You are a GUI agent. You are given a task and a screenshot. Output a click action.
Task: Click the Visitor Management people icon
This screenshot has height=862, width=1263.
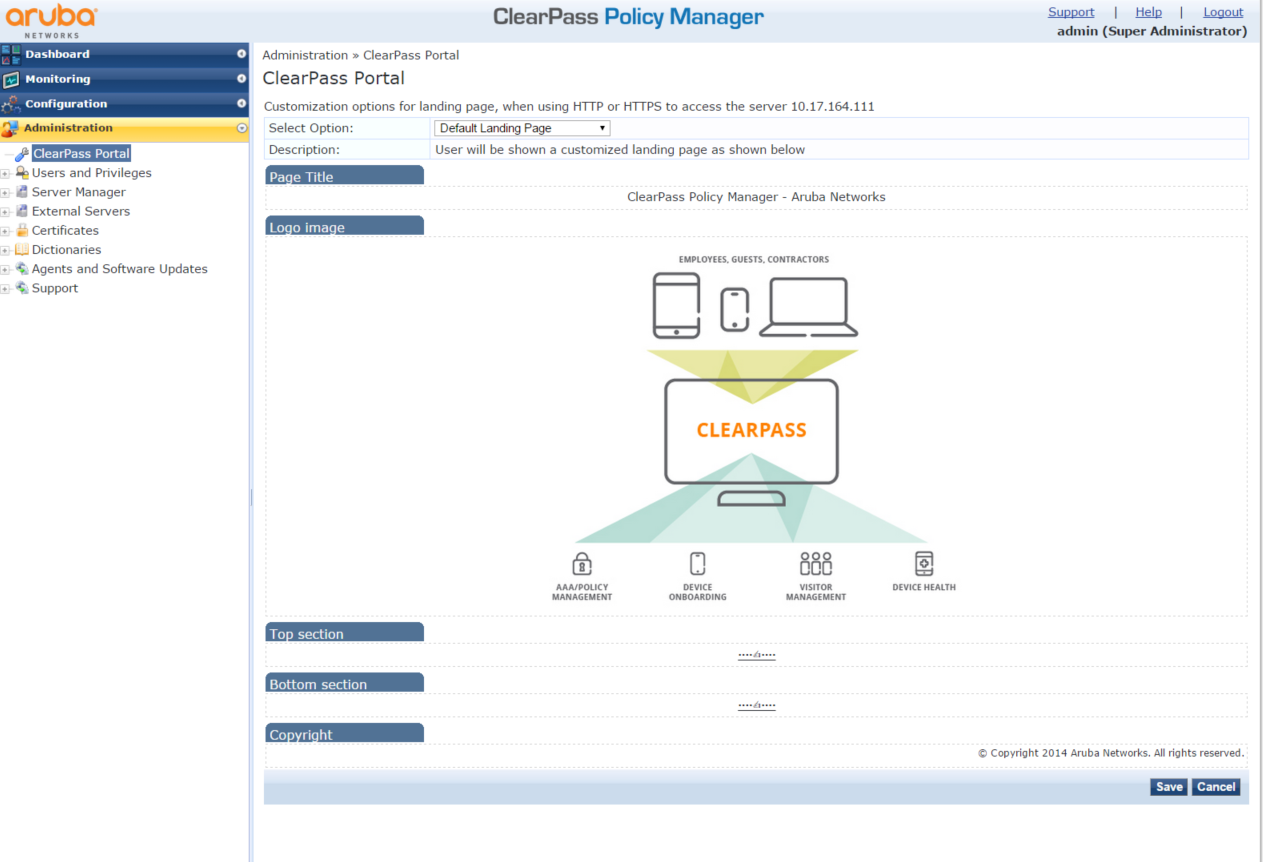point(816,563)
